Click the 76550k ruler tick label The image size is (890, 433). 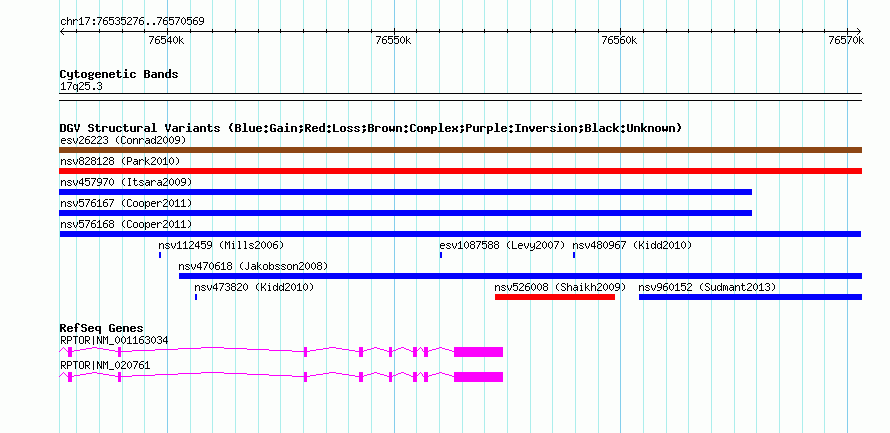[x=393, y=40]
